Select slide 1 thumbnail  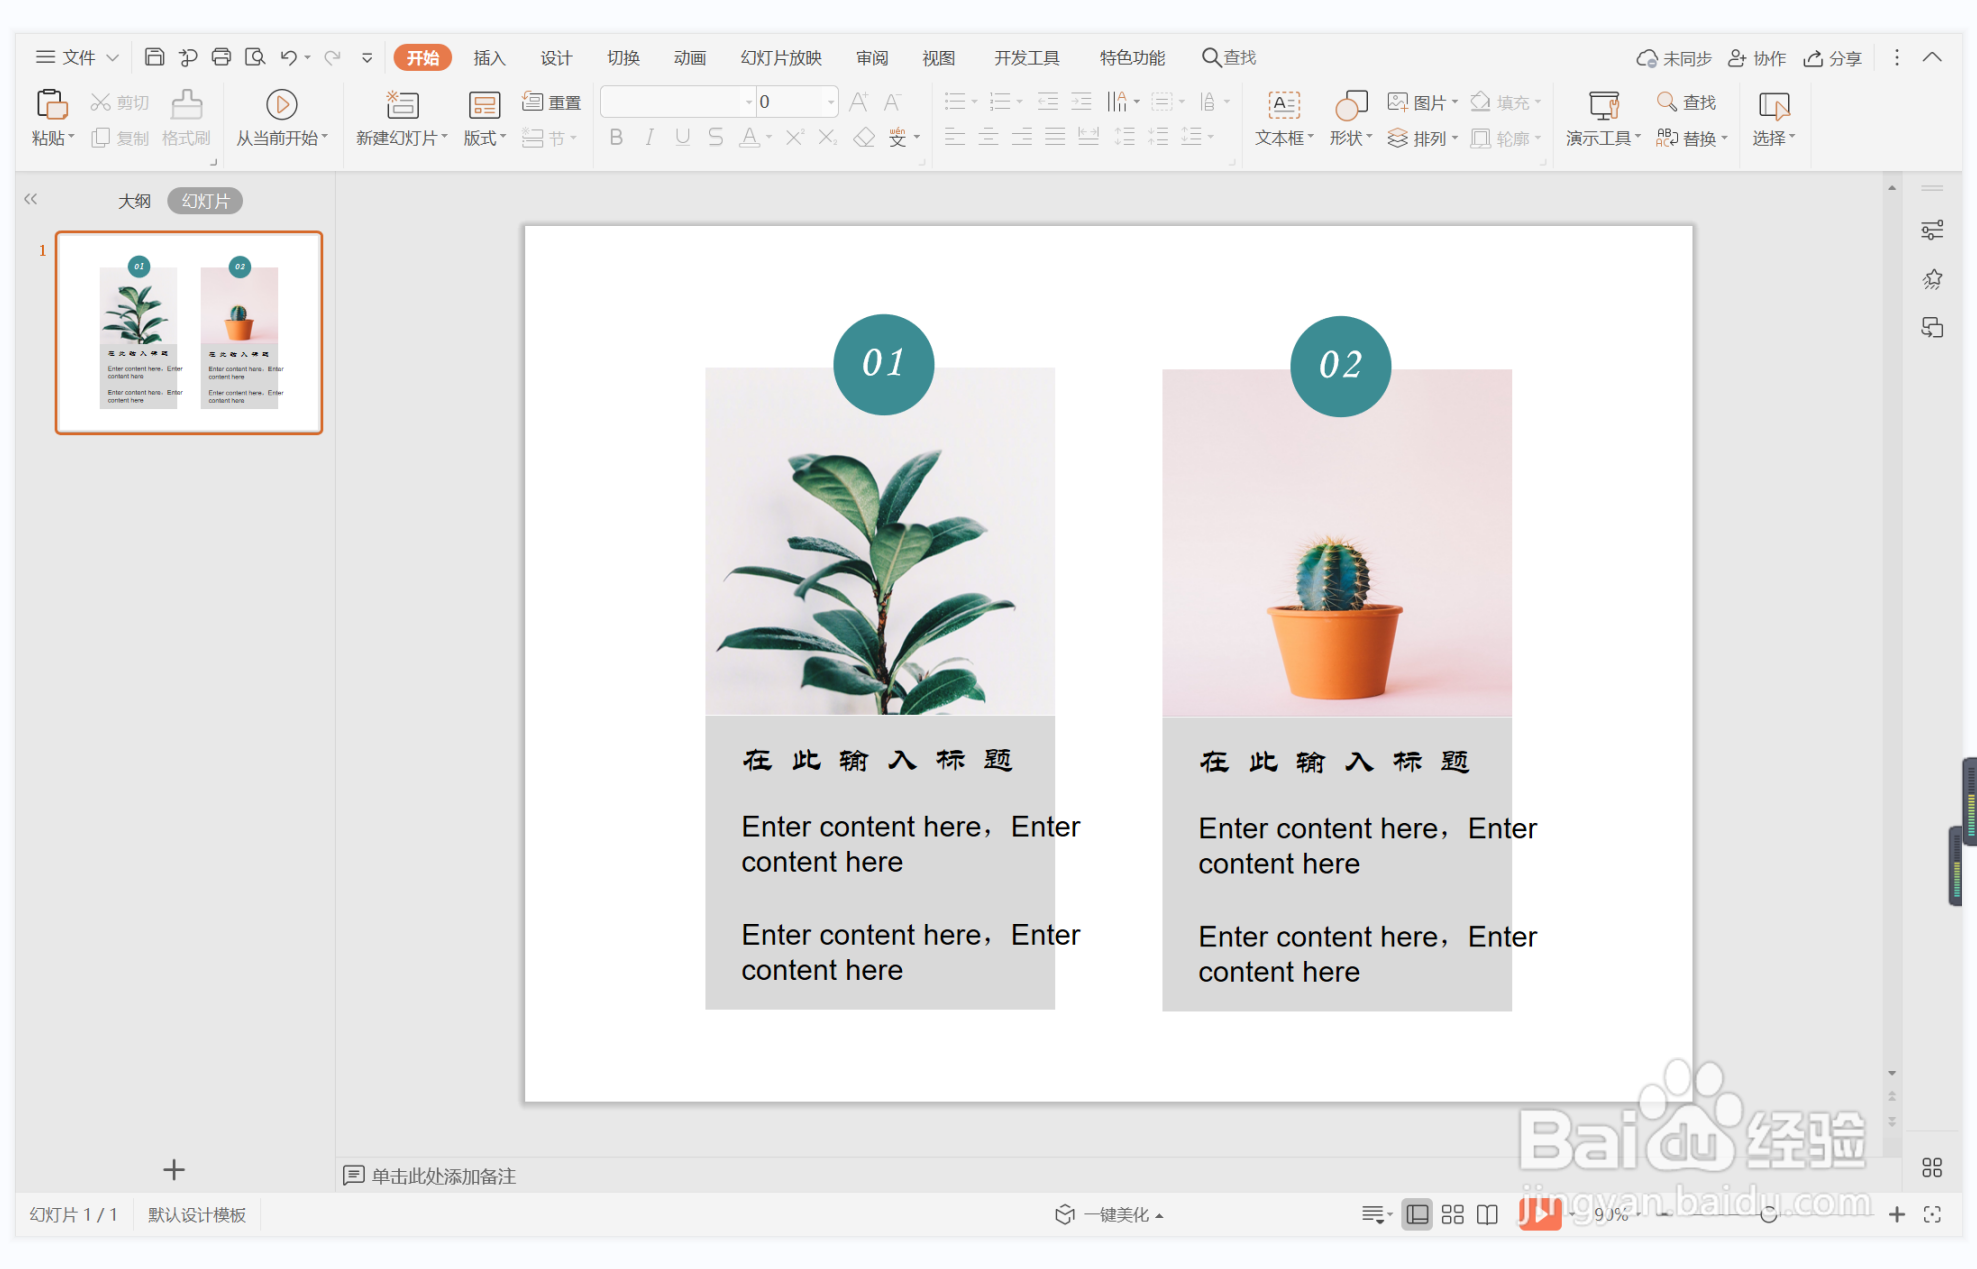[189, 333]
